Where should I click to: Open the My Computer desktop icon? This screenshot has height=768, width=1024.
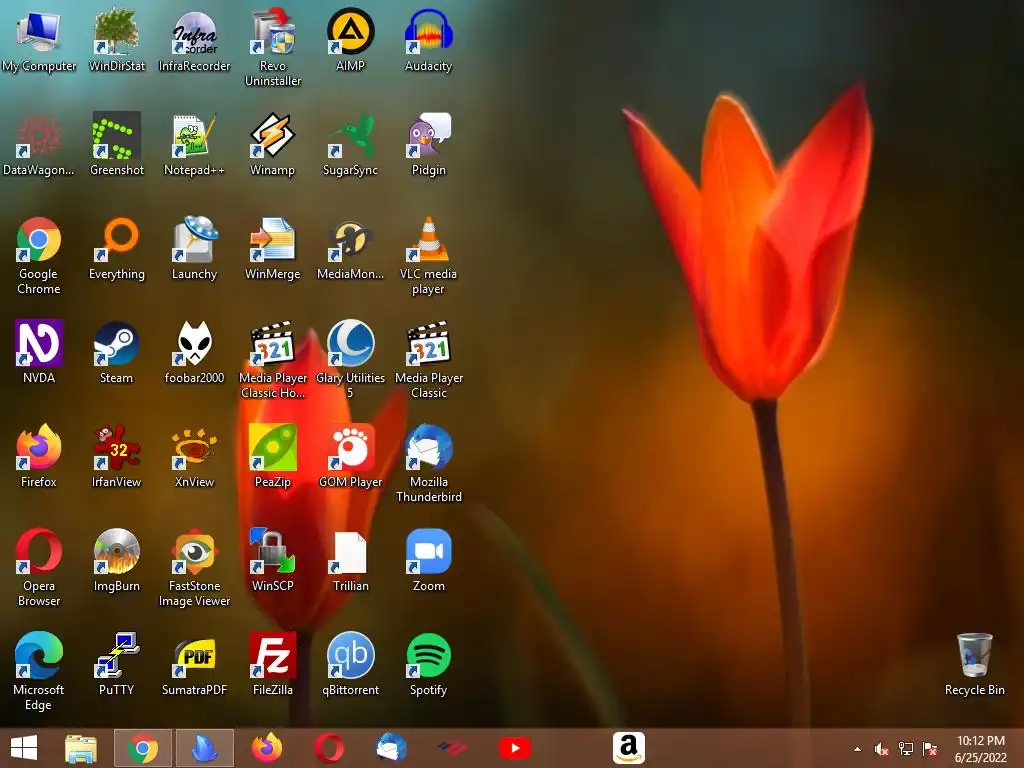(x=39, y=39)
